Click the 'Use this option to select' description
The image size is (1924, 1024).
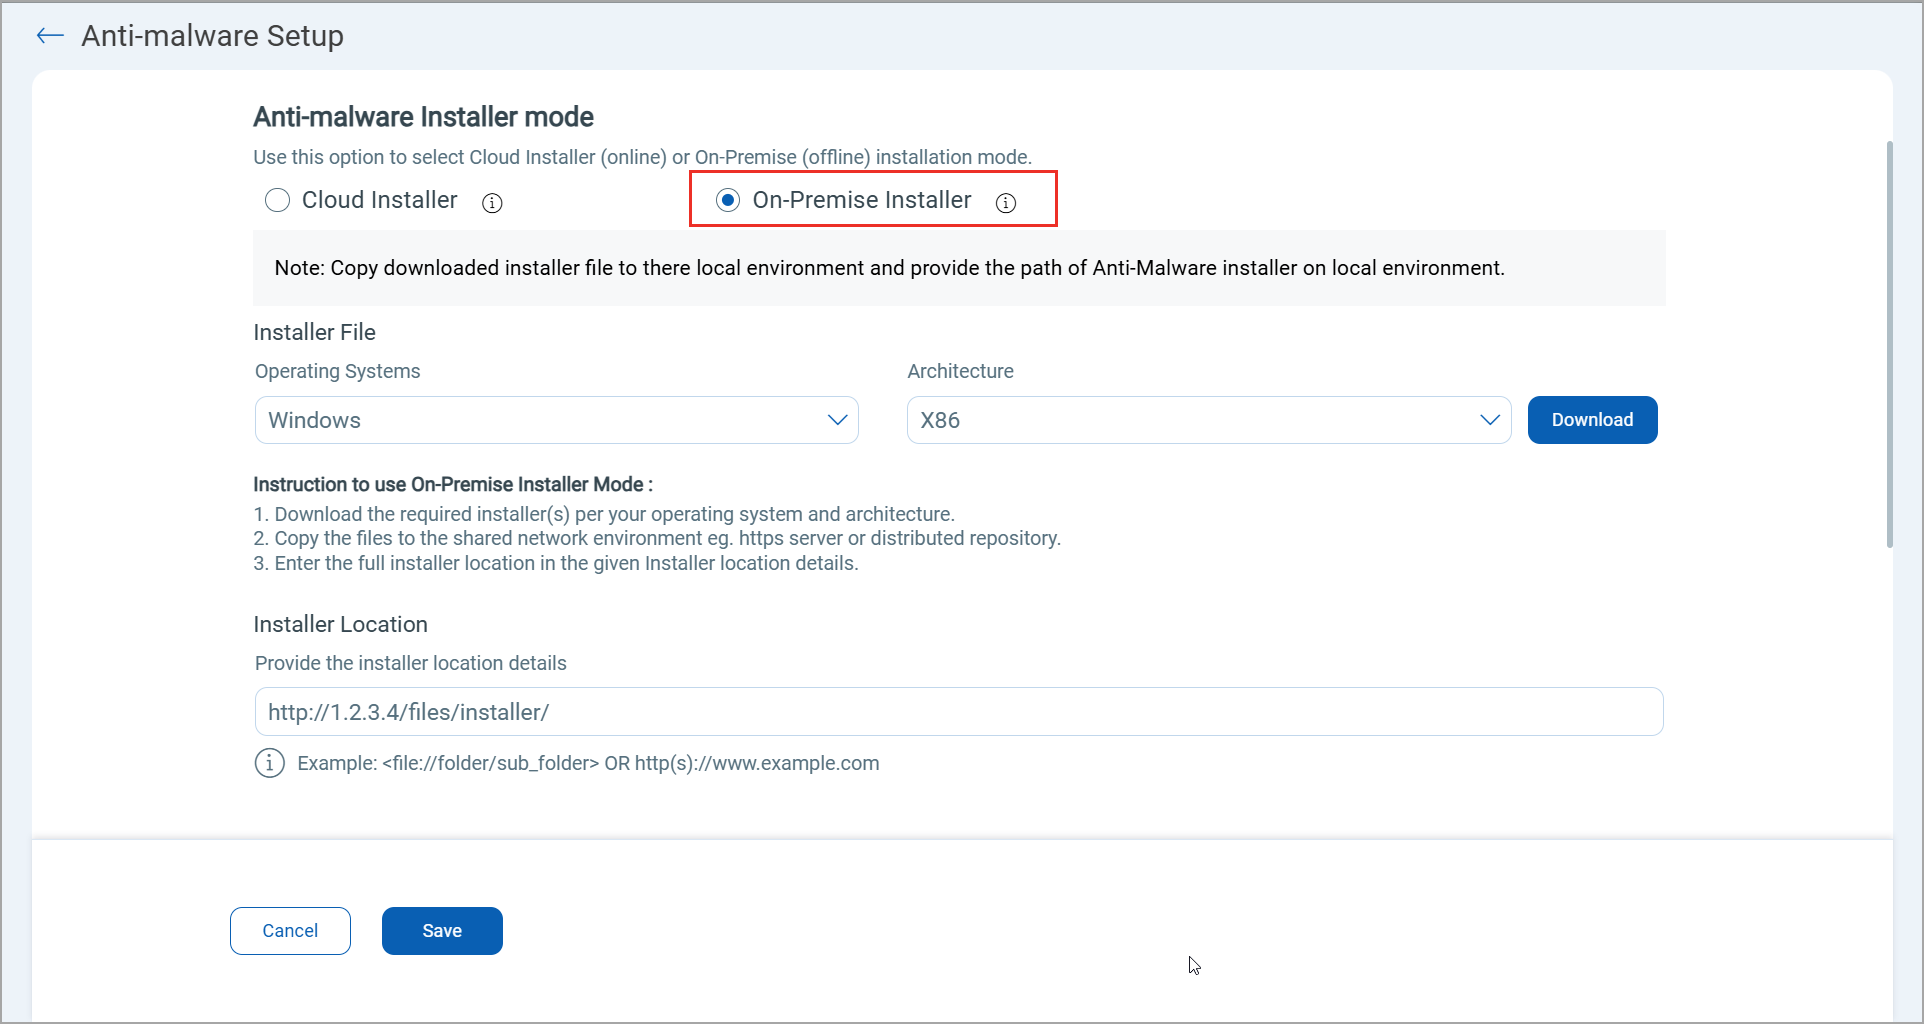click(x=642, y=157)
